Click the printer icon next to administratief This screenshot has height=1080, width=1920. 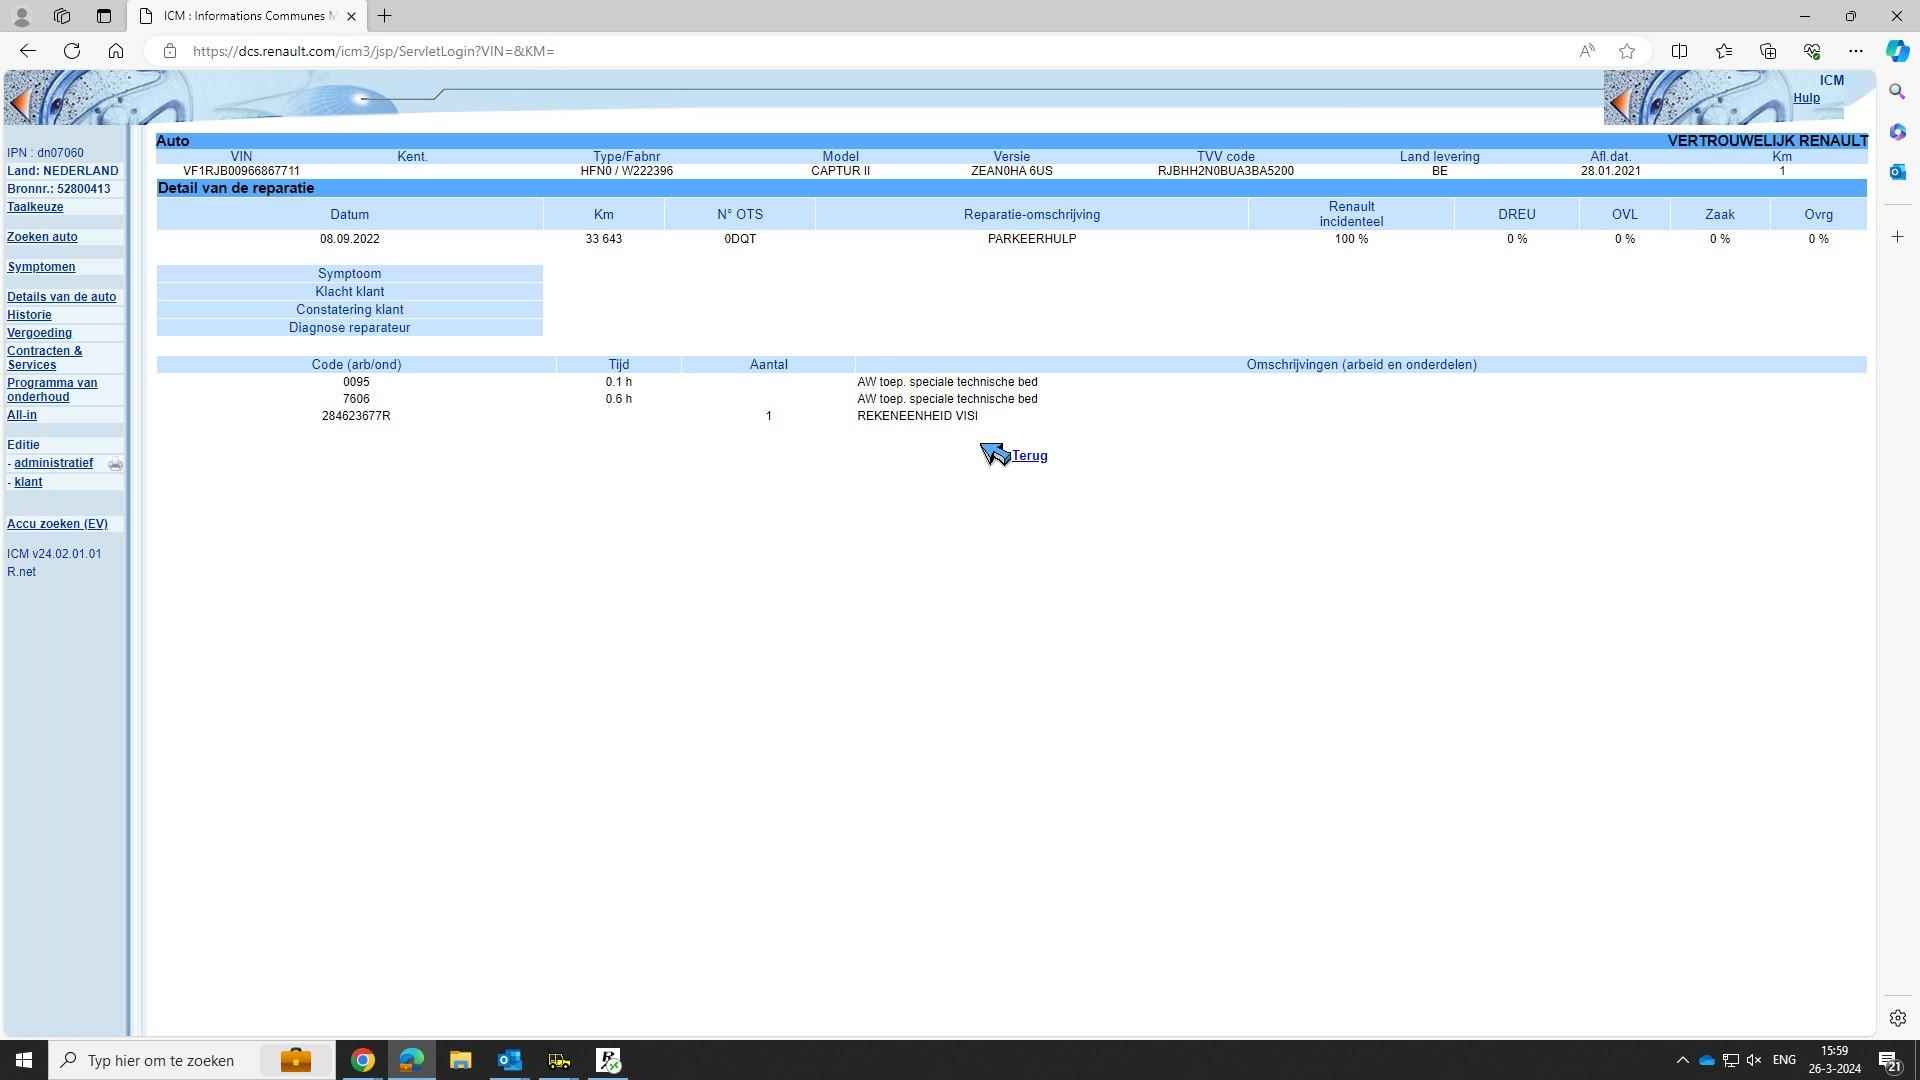115,465
